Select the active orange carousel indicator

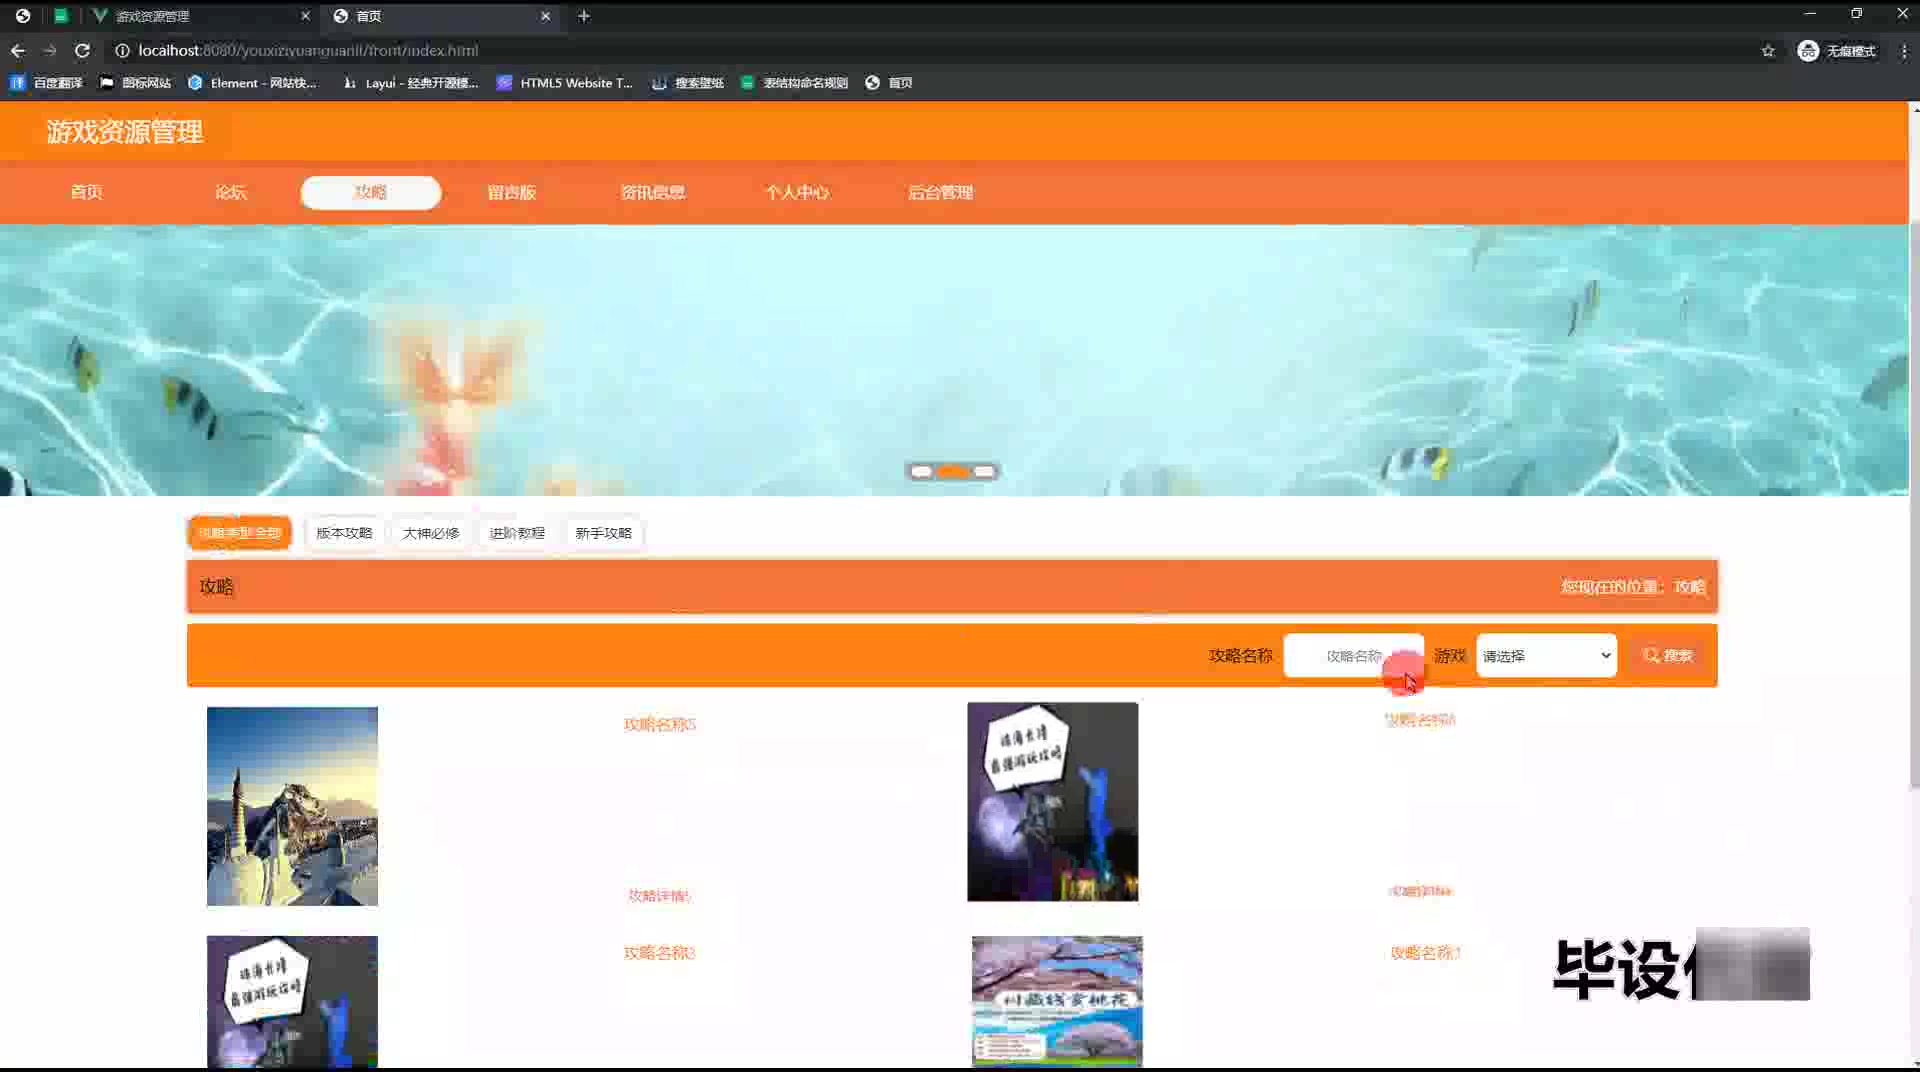coord(953,471)
